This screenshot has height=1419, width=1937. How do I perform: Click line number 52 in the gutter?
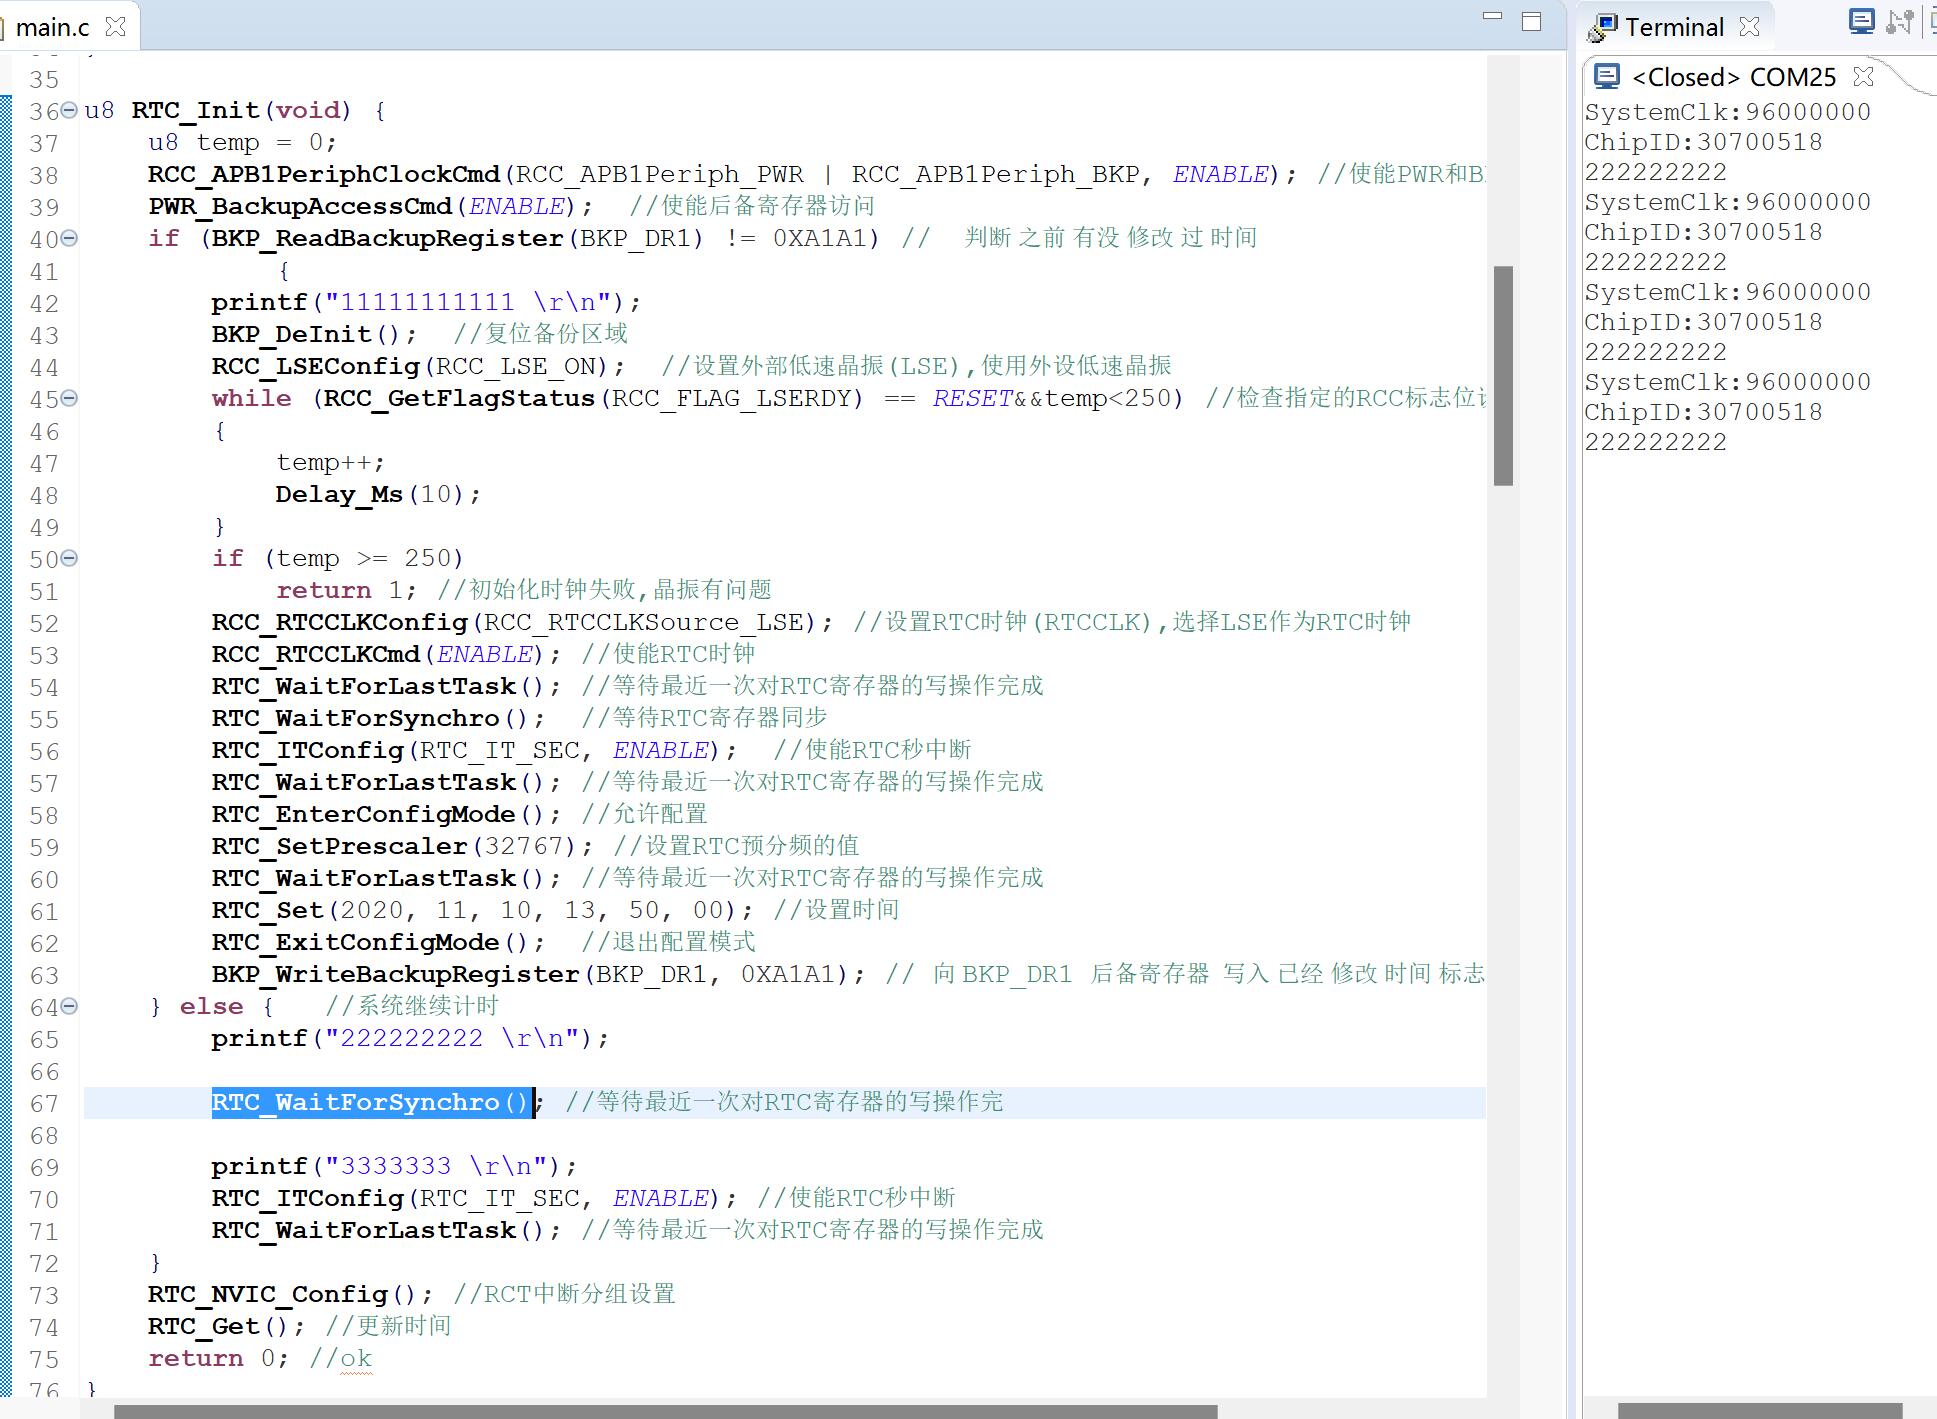[44, 623]
